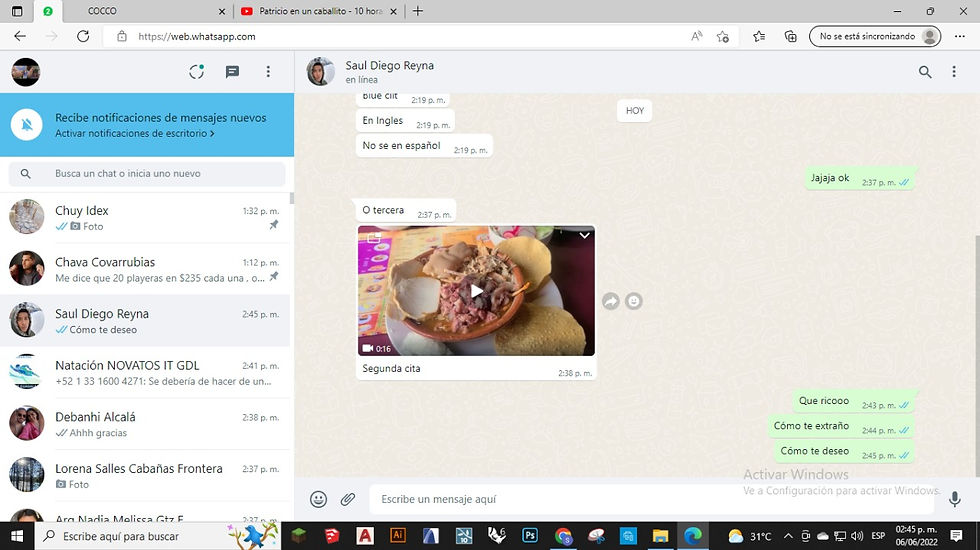Open browser collections icon
Viewport: 980px width, 550px height.
(x=791, y=36)
